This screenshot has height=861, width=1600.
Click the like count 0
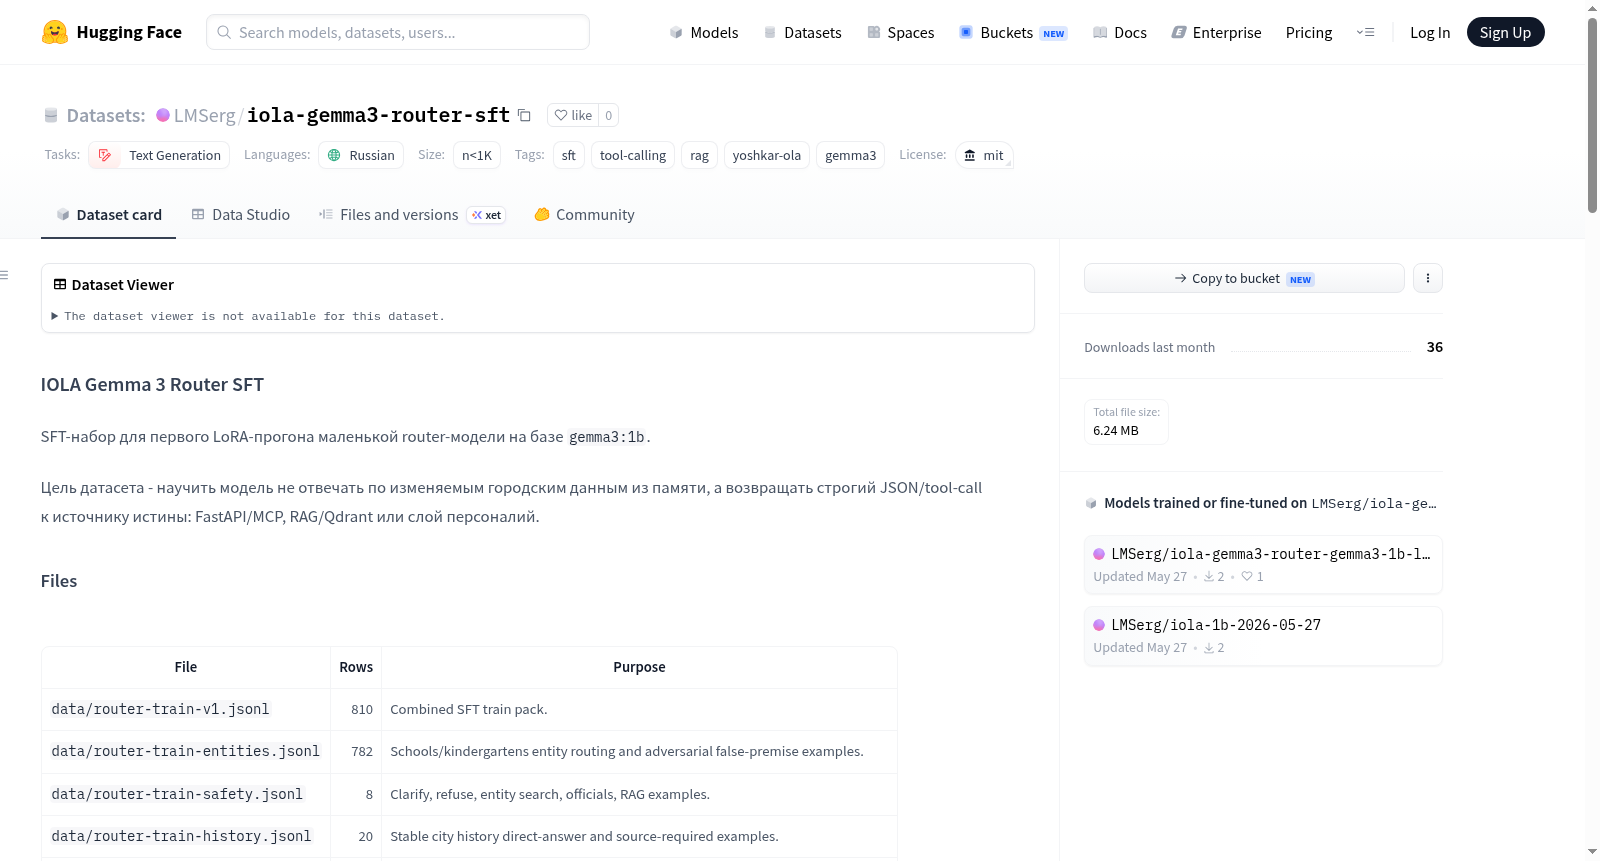[608, 115]
